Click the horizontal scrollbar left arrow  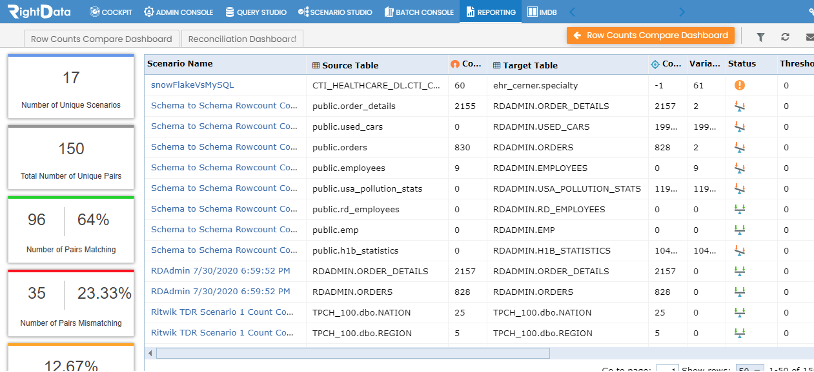151,353
